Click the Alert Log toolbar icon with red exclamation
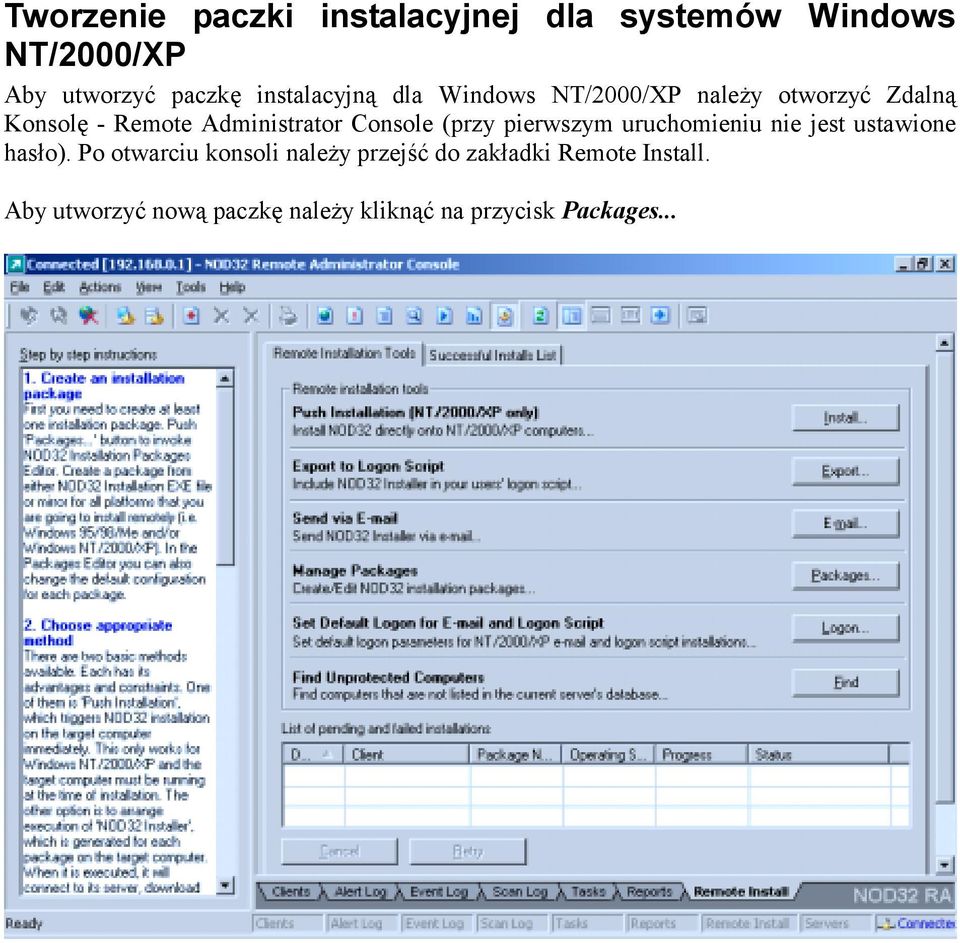 click(355, 316)
